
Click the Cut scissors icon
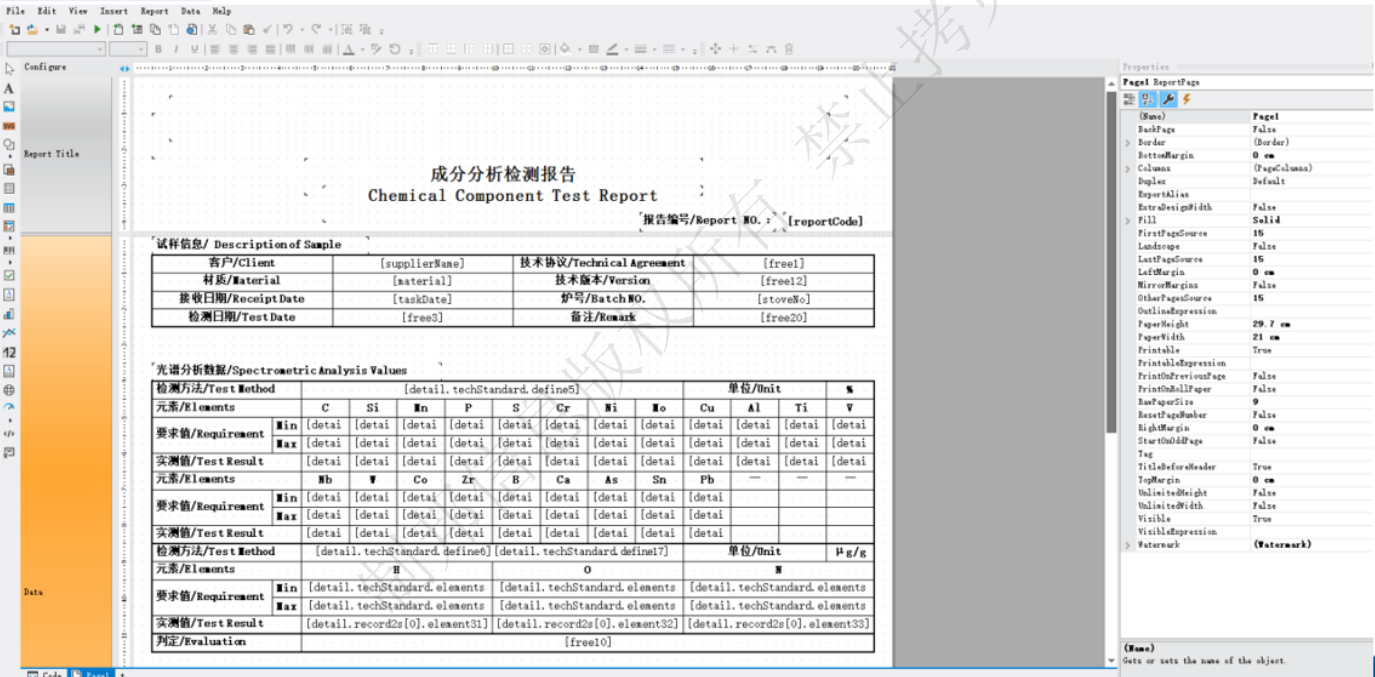[212, 30]
